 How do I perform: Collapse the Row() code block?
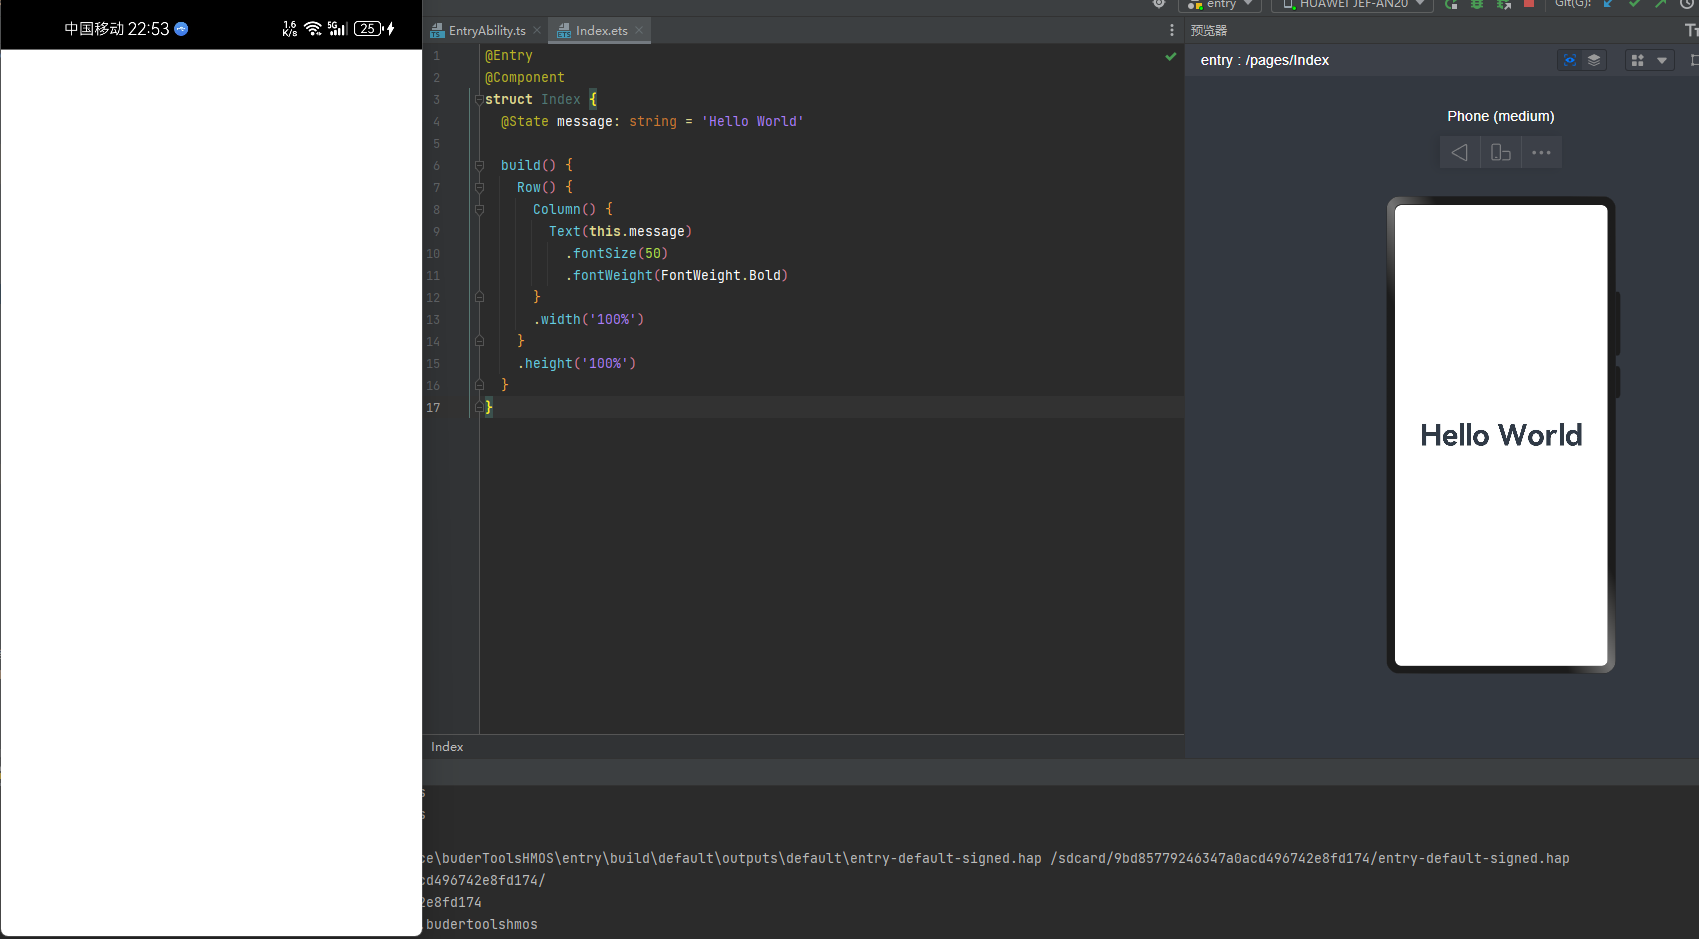(x=479, y=188)
